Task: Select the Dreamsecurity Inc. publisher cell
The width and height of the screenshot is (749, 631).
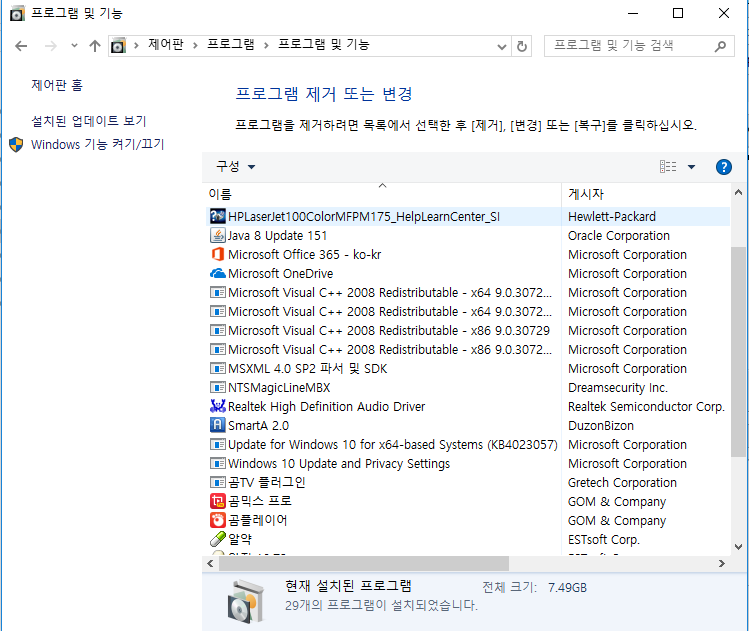Action: pos(618,387)
